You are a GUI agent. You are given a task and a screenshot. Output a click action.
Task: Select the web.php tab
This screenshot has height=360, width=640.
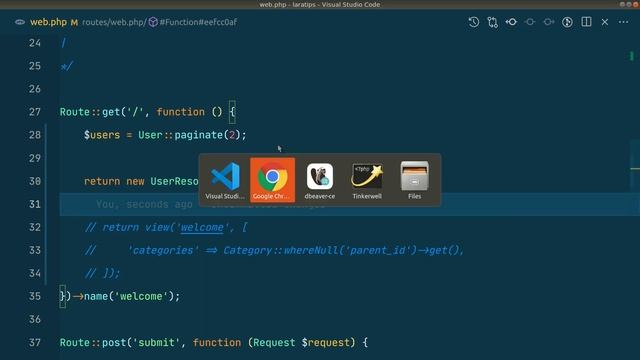point(48,22)
